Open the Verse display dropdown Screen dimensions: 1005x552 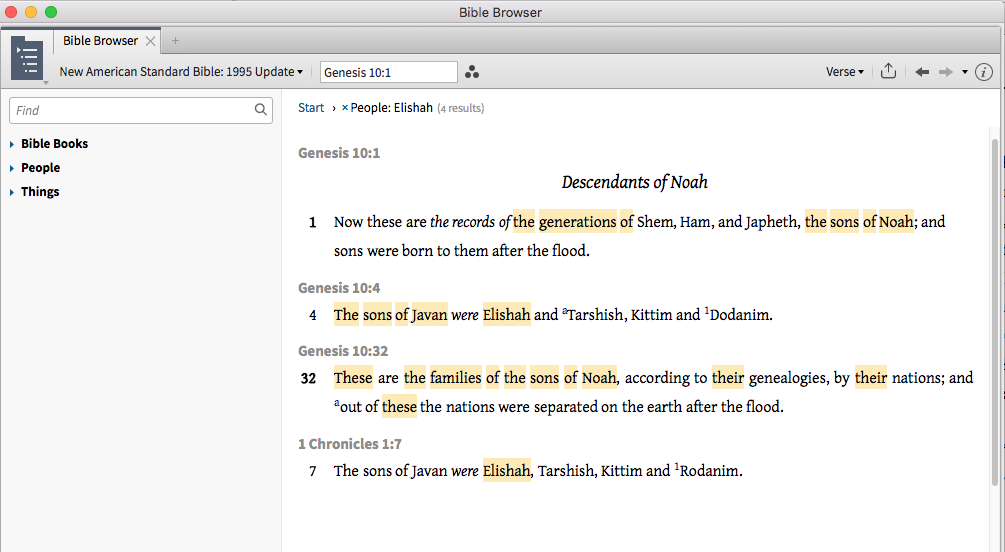coord(844,72)
